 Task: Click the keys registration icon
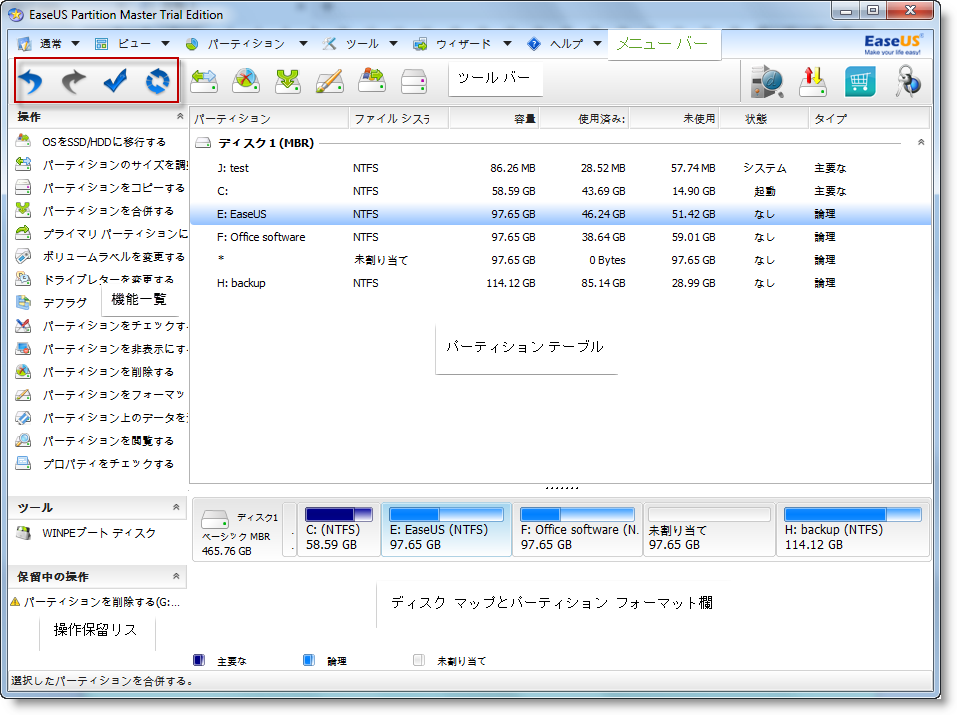coord(907,82)
